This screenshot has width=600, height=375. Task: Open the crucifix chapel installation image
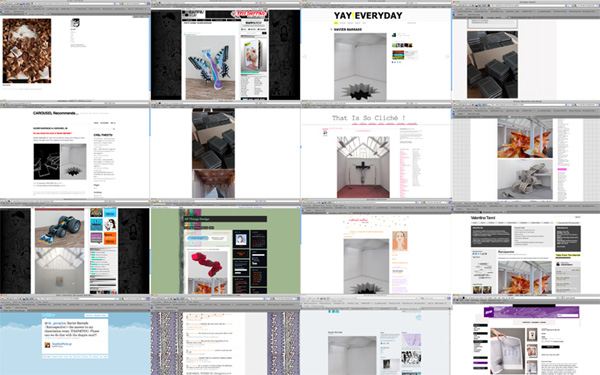coord(363,167)
